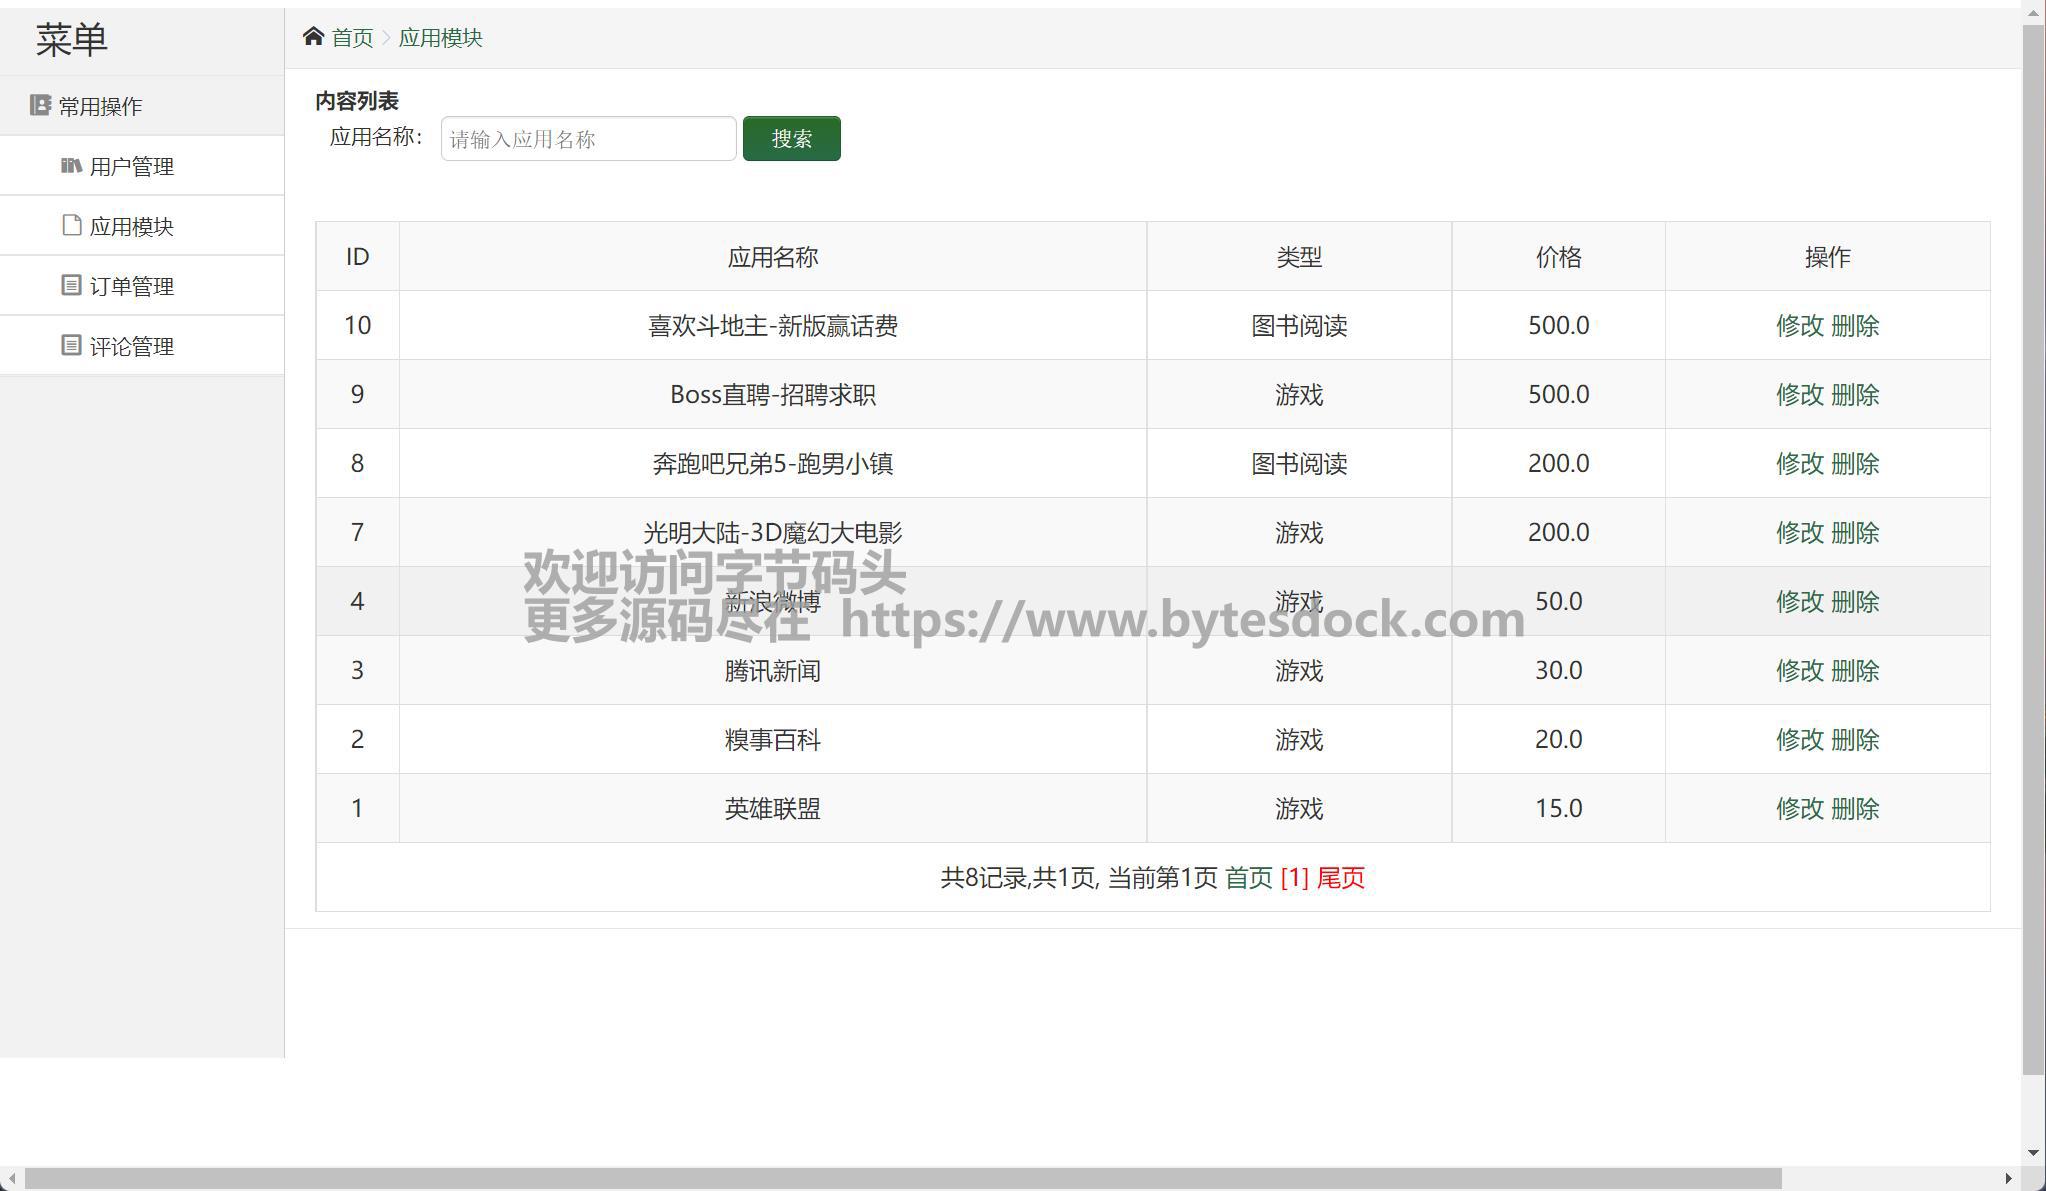Click the home icon in breadcrumb
2046x1191 pixels.
tap(313, 37)
